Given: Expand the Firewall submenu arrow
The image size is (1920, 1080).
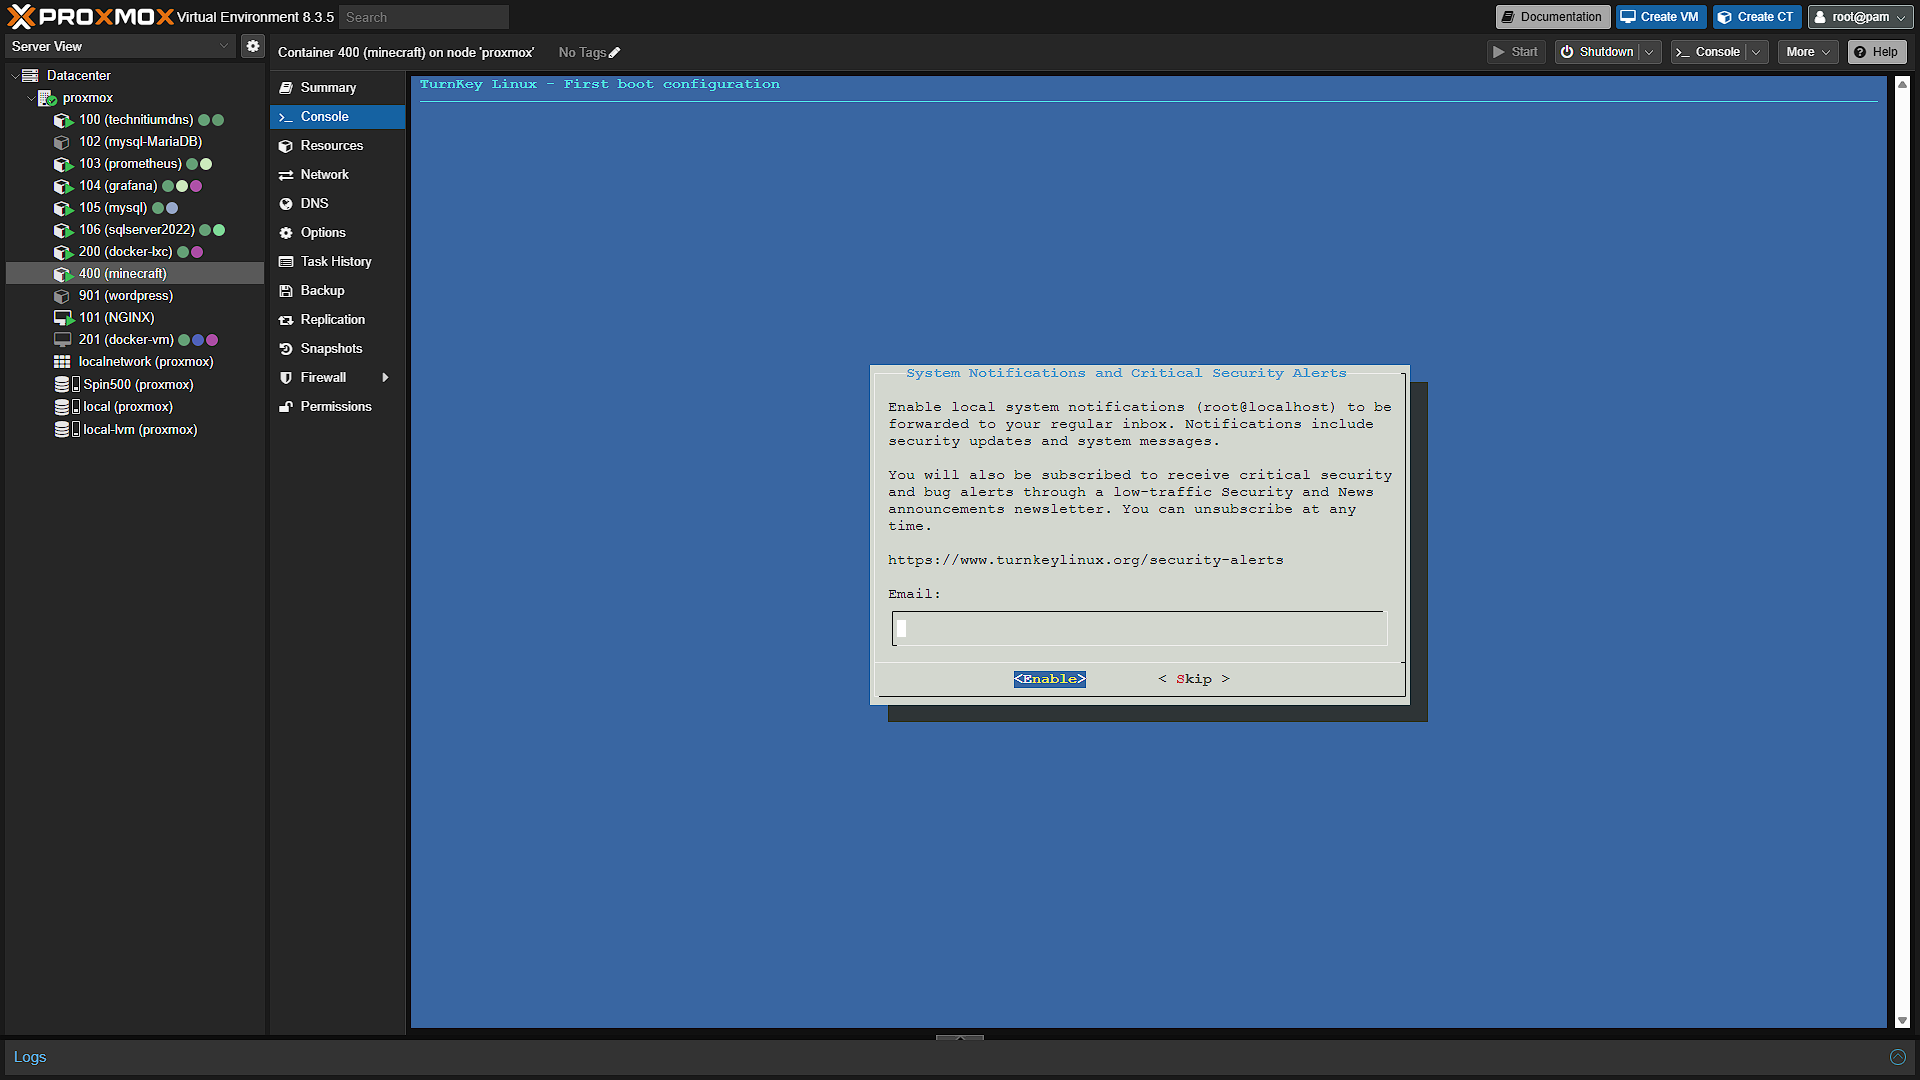Looking at the screenshot, I should tap(385, 377).
